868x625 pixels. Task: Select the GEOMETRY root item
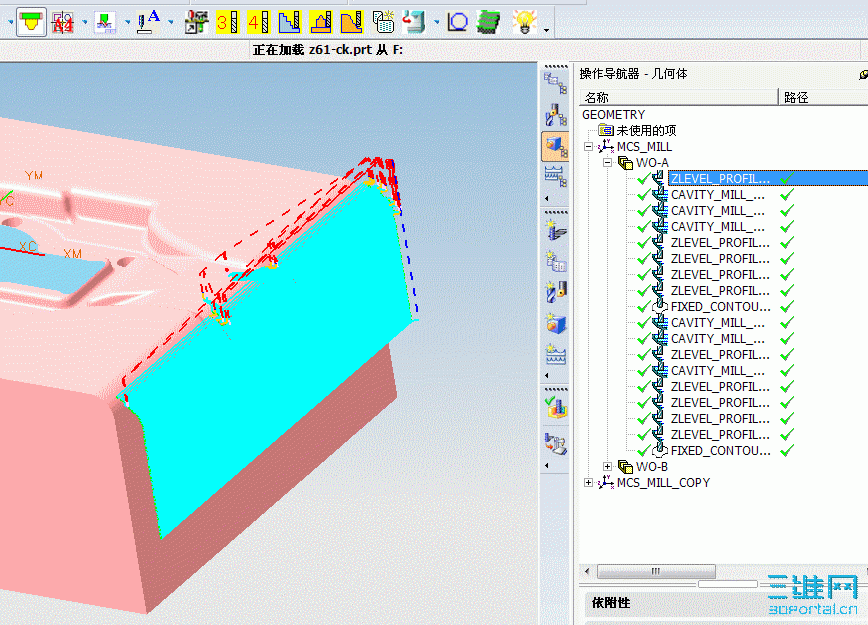coord(613,115)
